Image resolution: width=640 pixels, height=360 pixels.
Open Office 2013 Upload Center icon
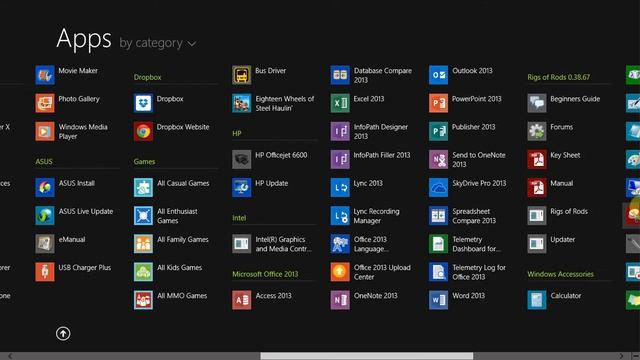tap(340, 272)
